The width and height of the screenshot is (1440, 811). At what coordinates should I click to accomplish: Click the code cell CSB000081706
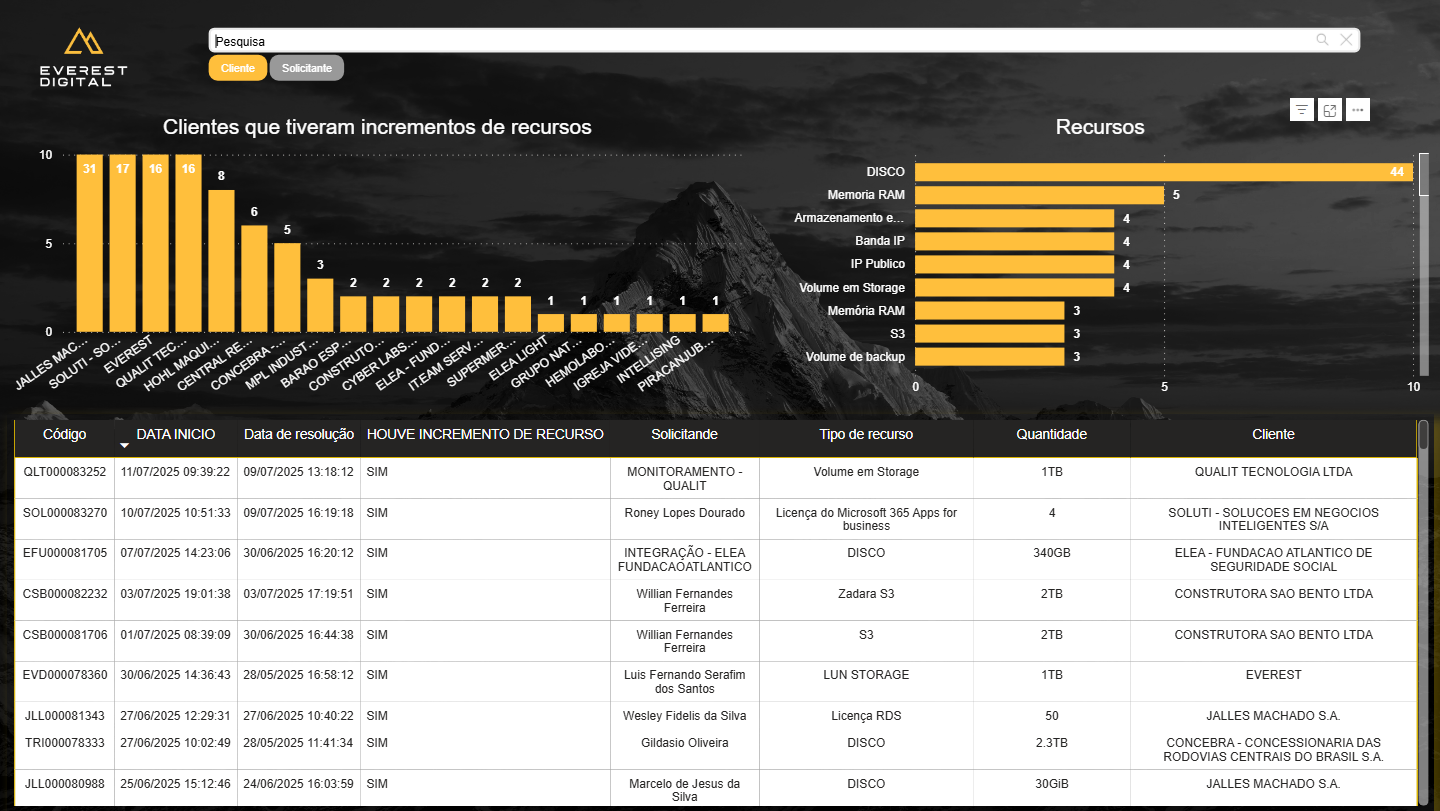click(65, 635)
